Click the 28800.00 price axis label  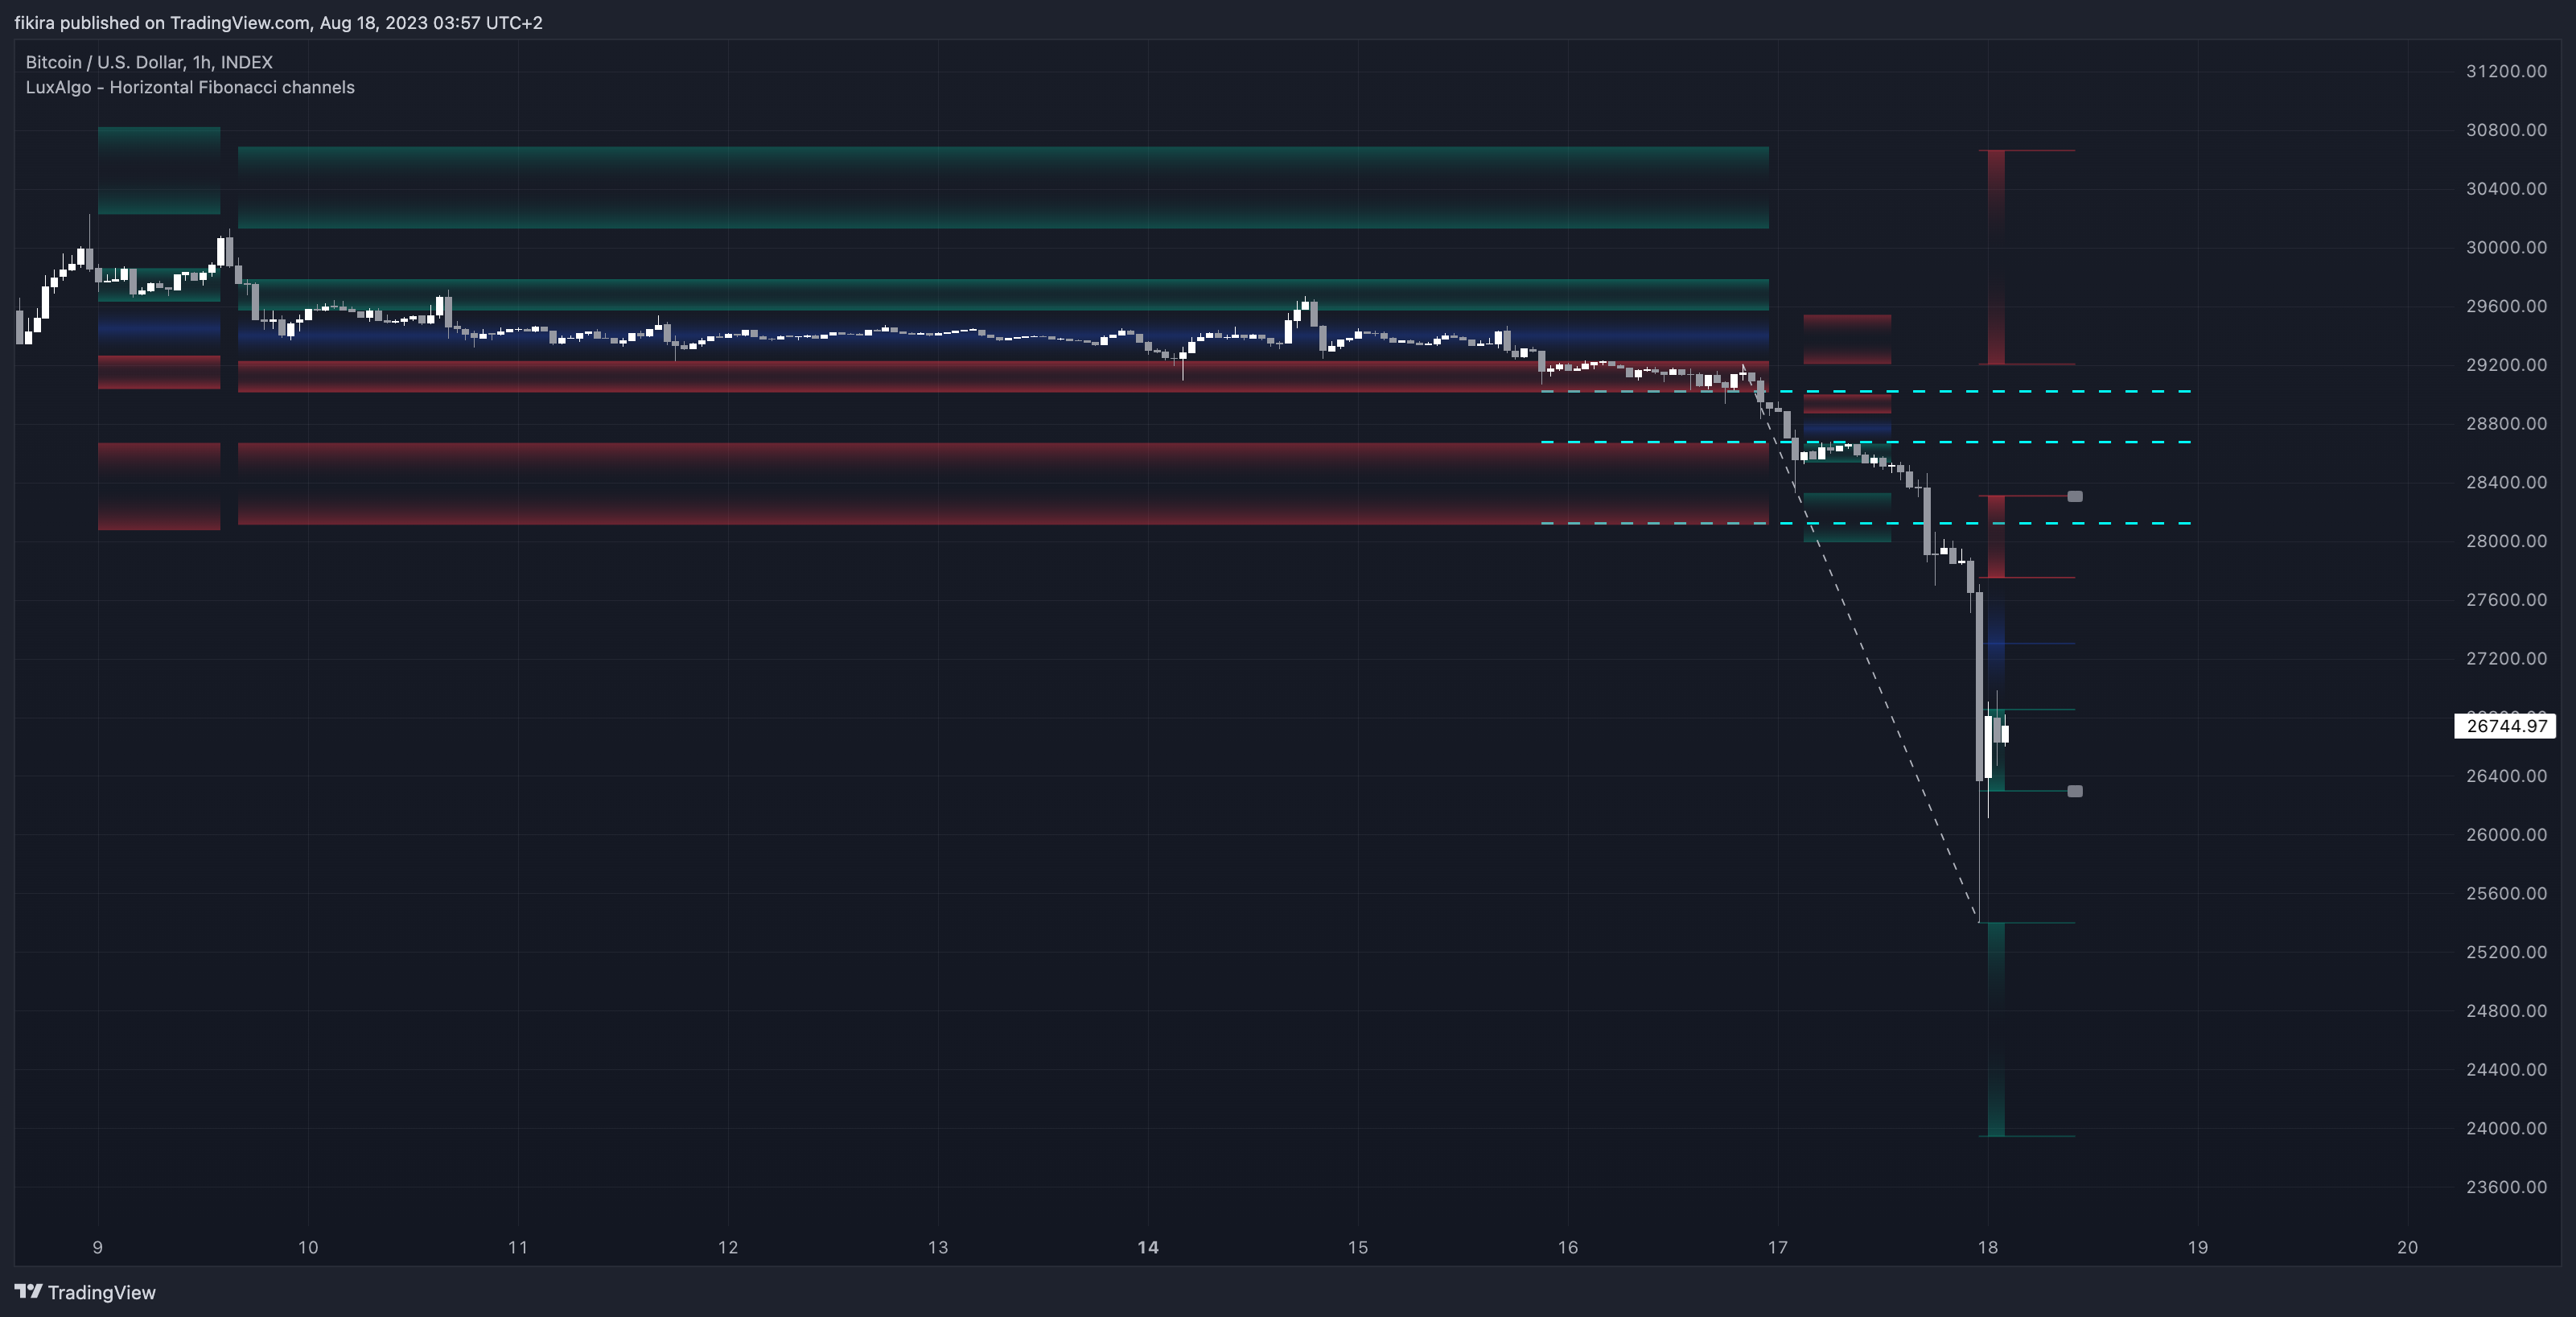2506,423
